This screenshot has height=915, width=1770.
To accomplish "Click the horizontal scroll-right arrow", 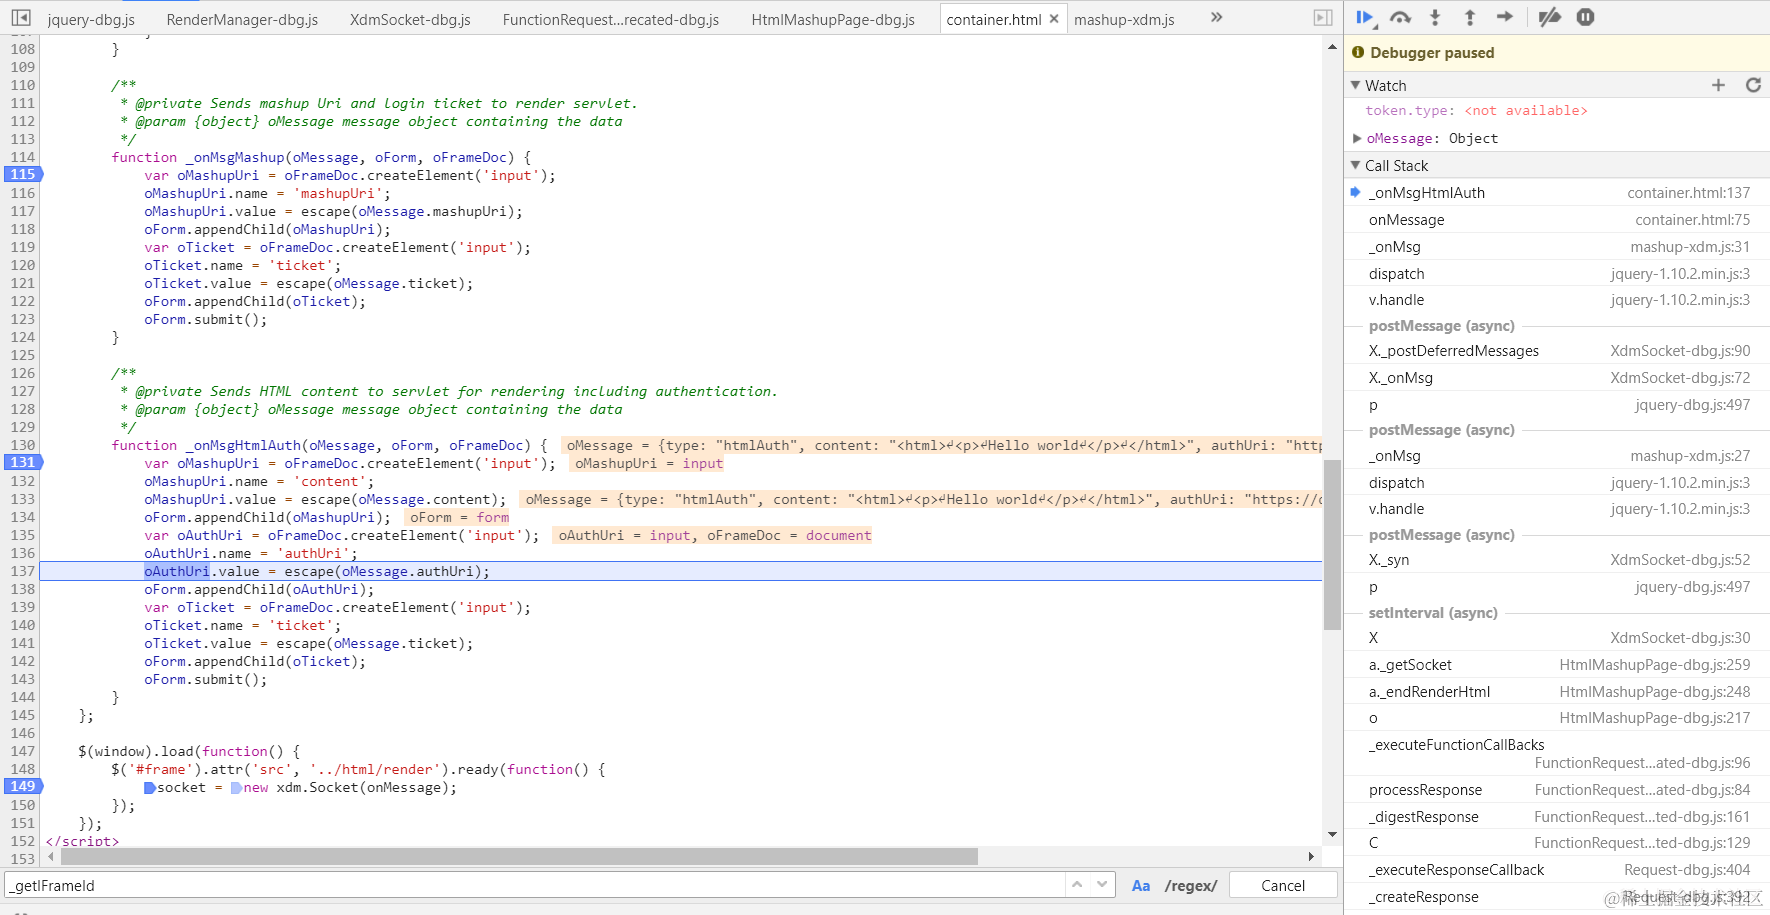I will tap(1311, 857).
